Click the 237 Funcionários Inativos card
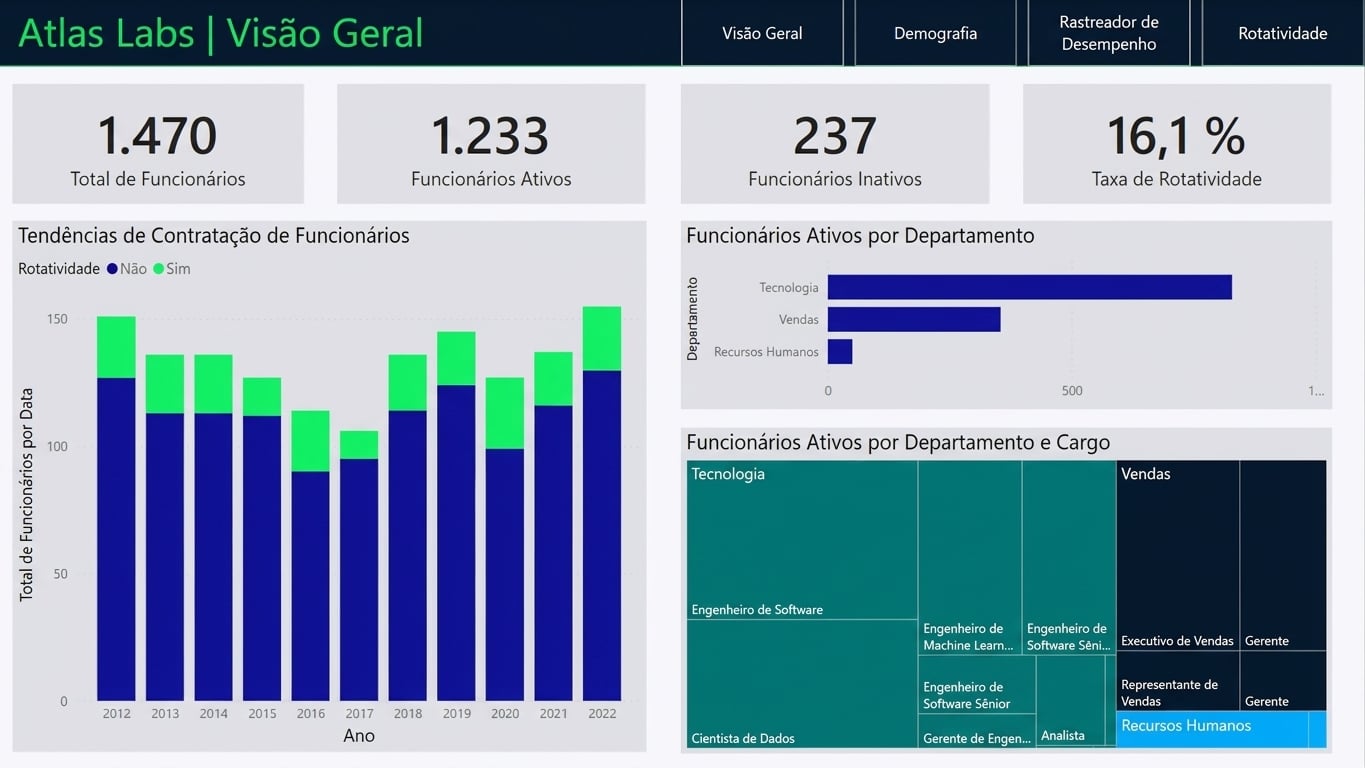Viewport: 1365px width, 768px height. click(x=835, y=144)
